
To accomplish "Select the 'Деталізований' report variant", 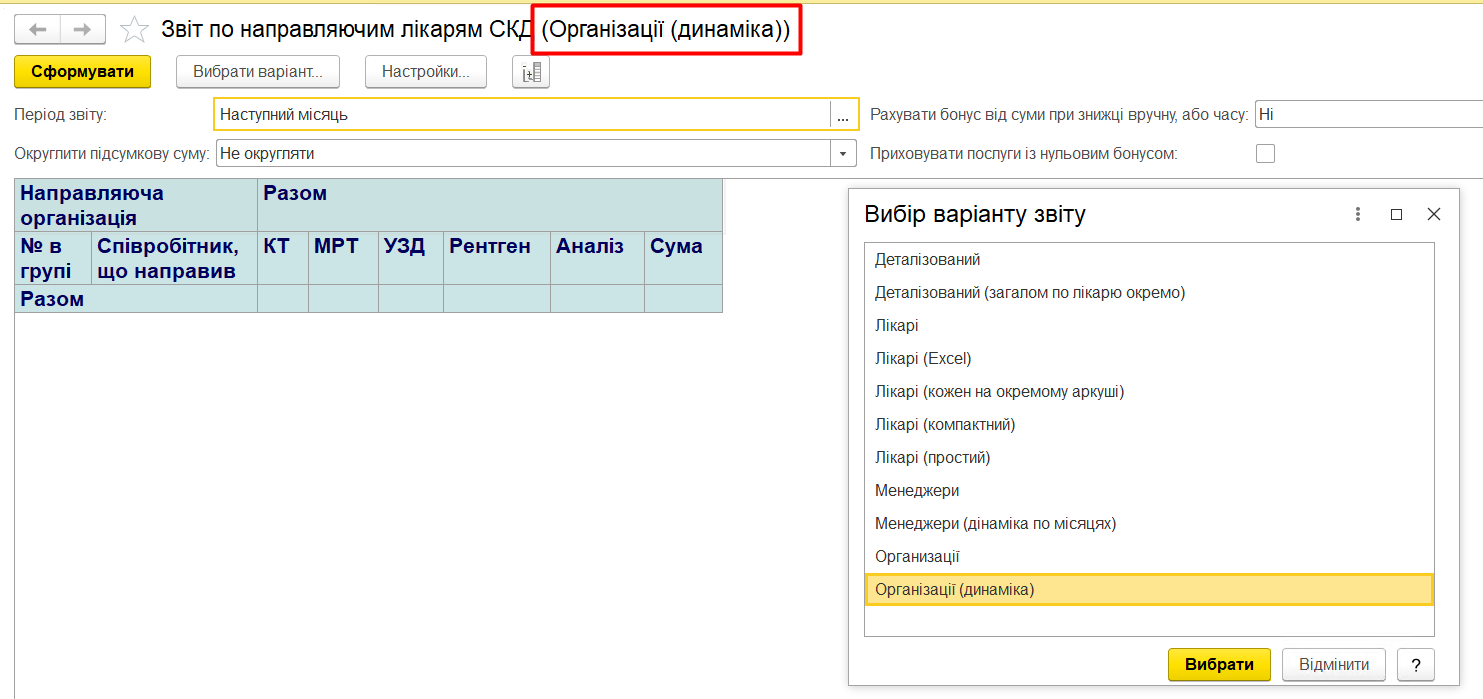I will point(927,259).
